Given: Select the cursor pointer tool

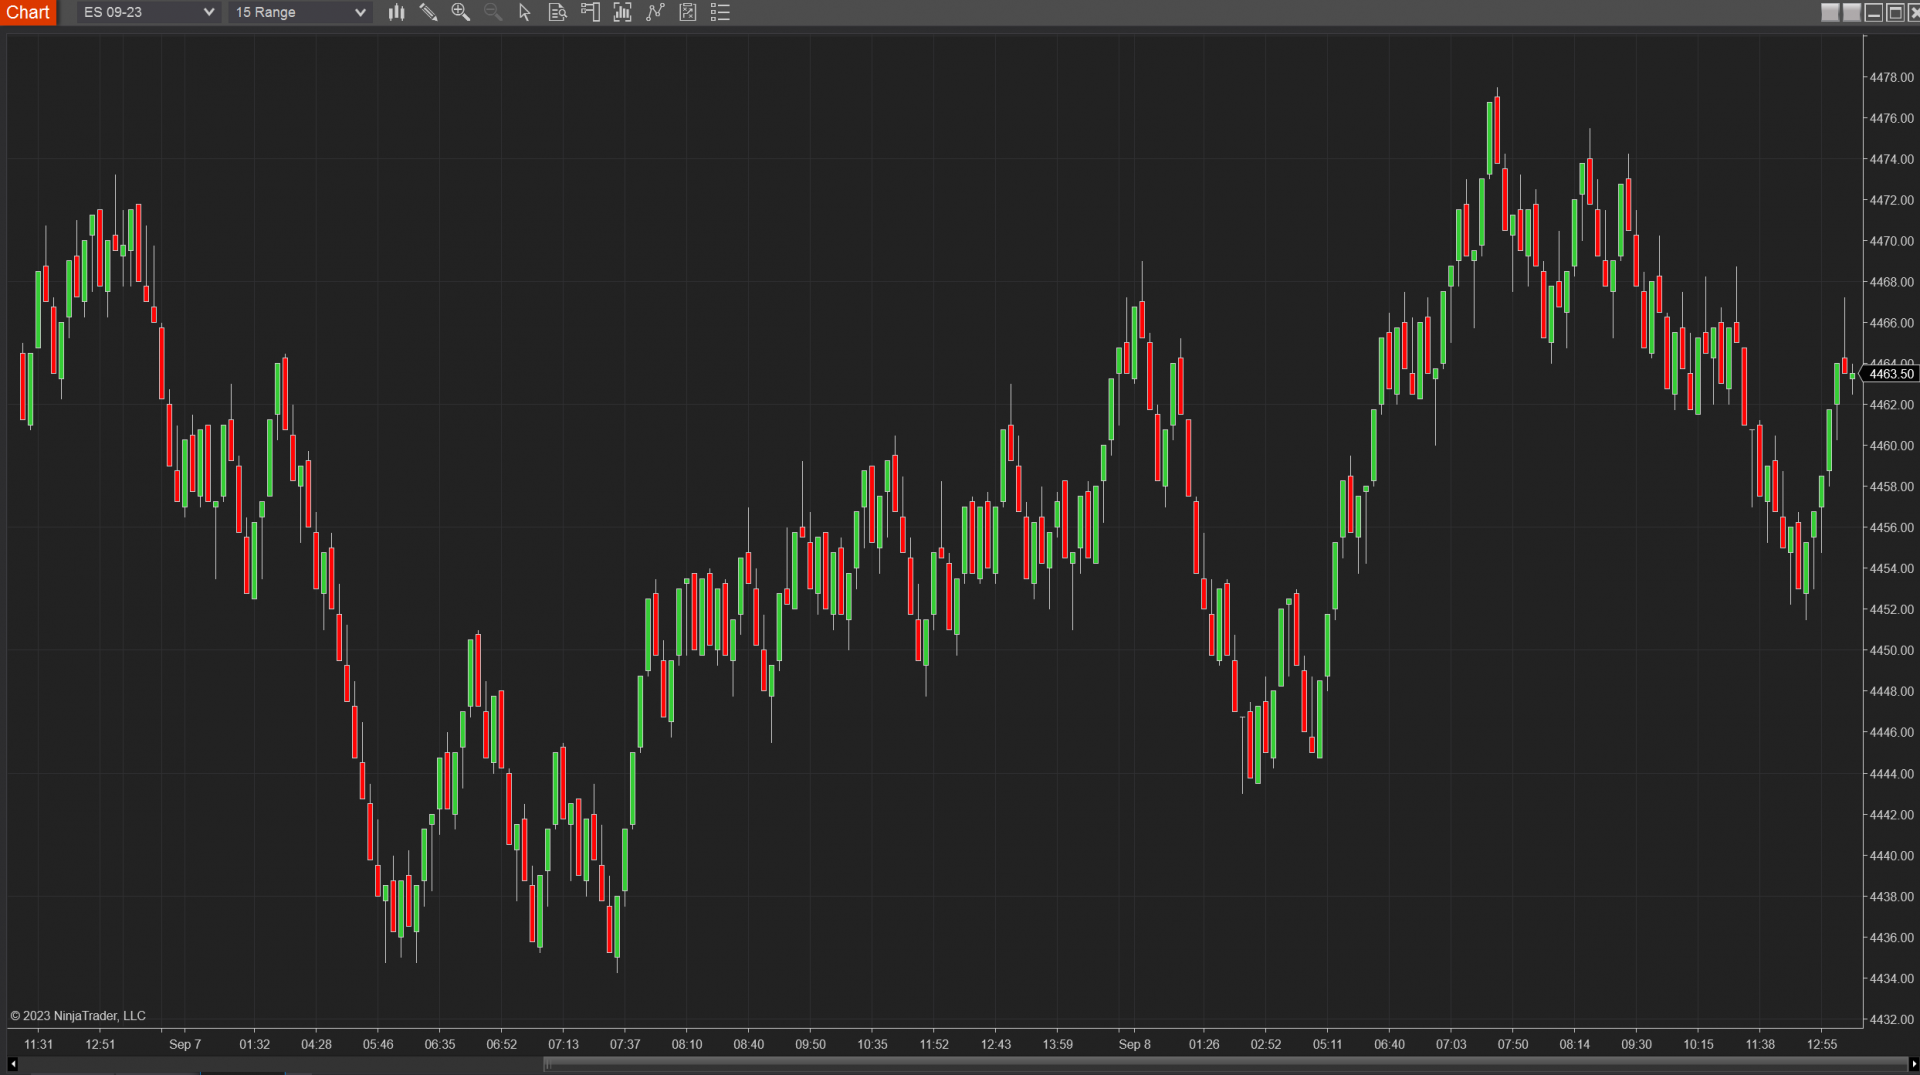Looking at the screenshot, I should click(524, 12).
